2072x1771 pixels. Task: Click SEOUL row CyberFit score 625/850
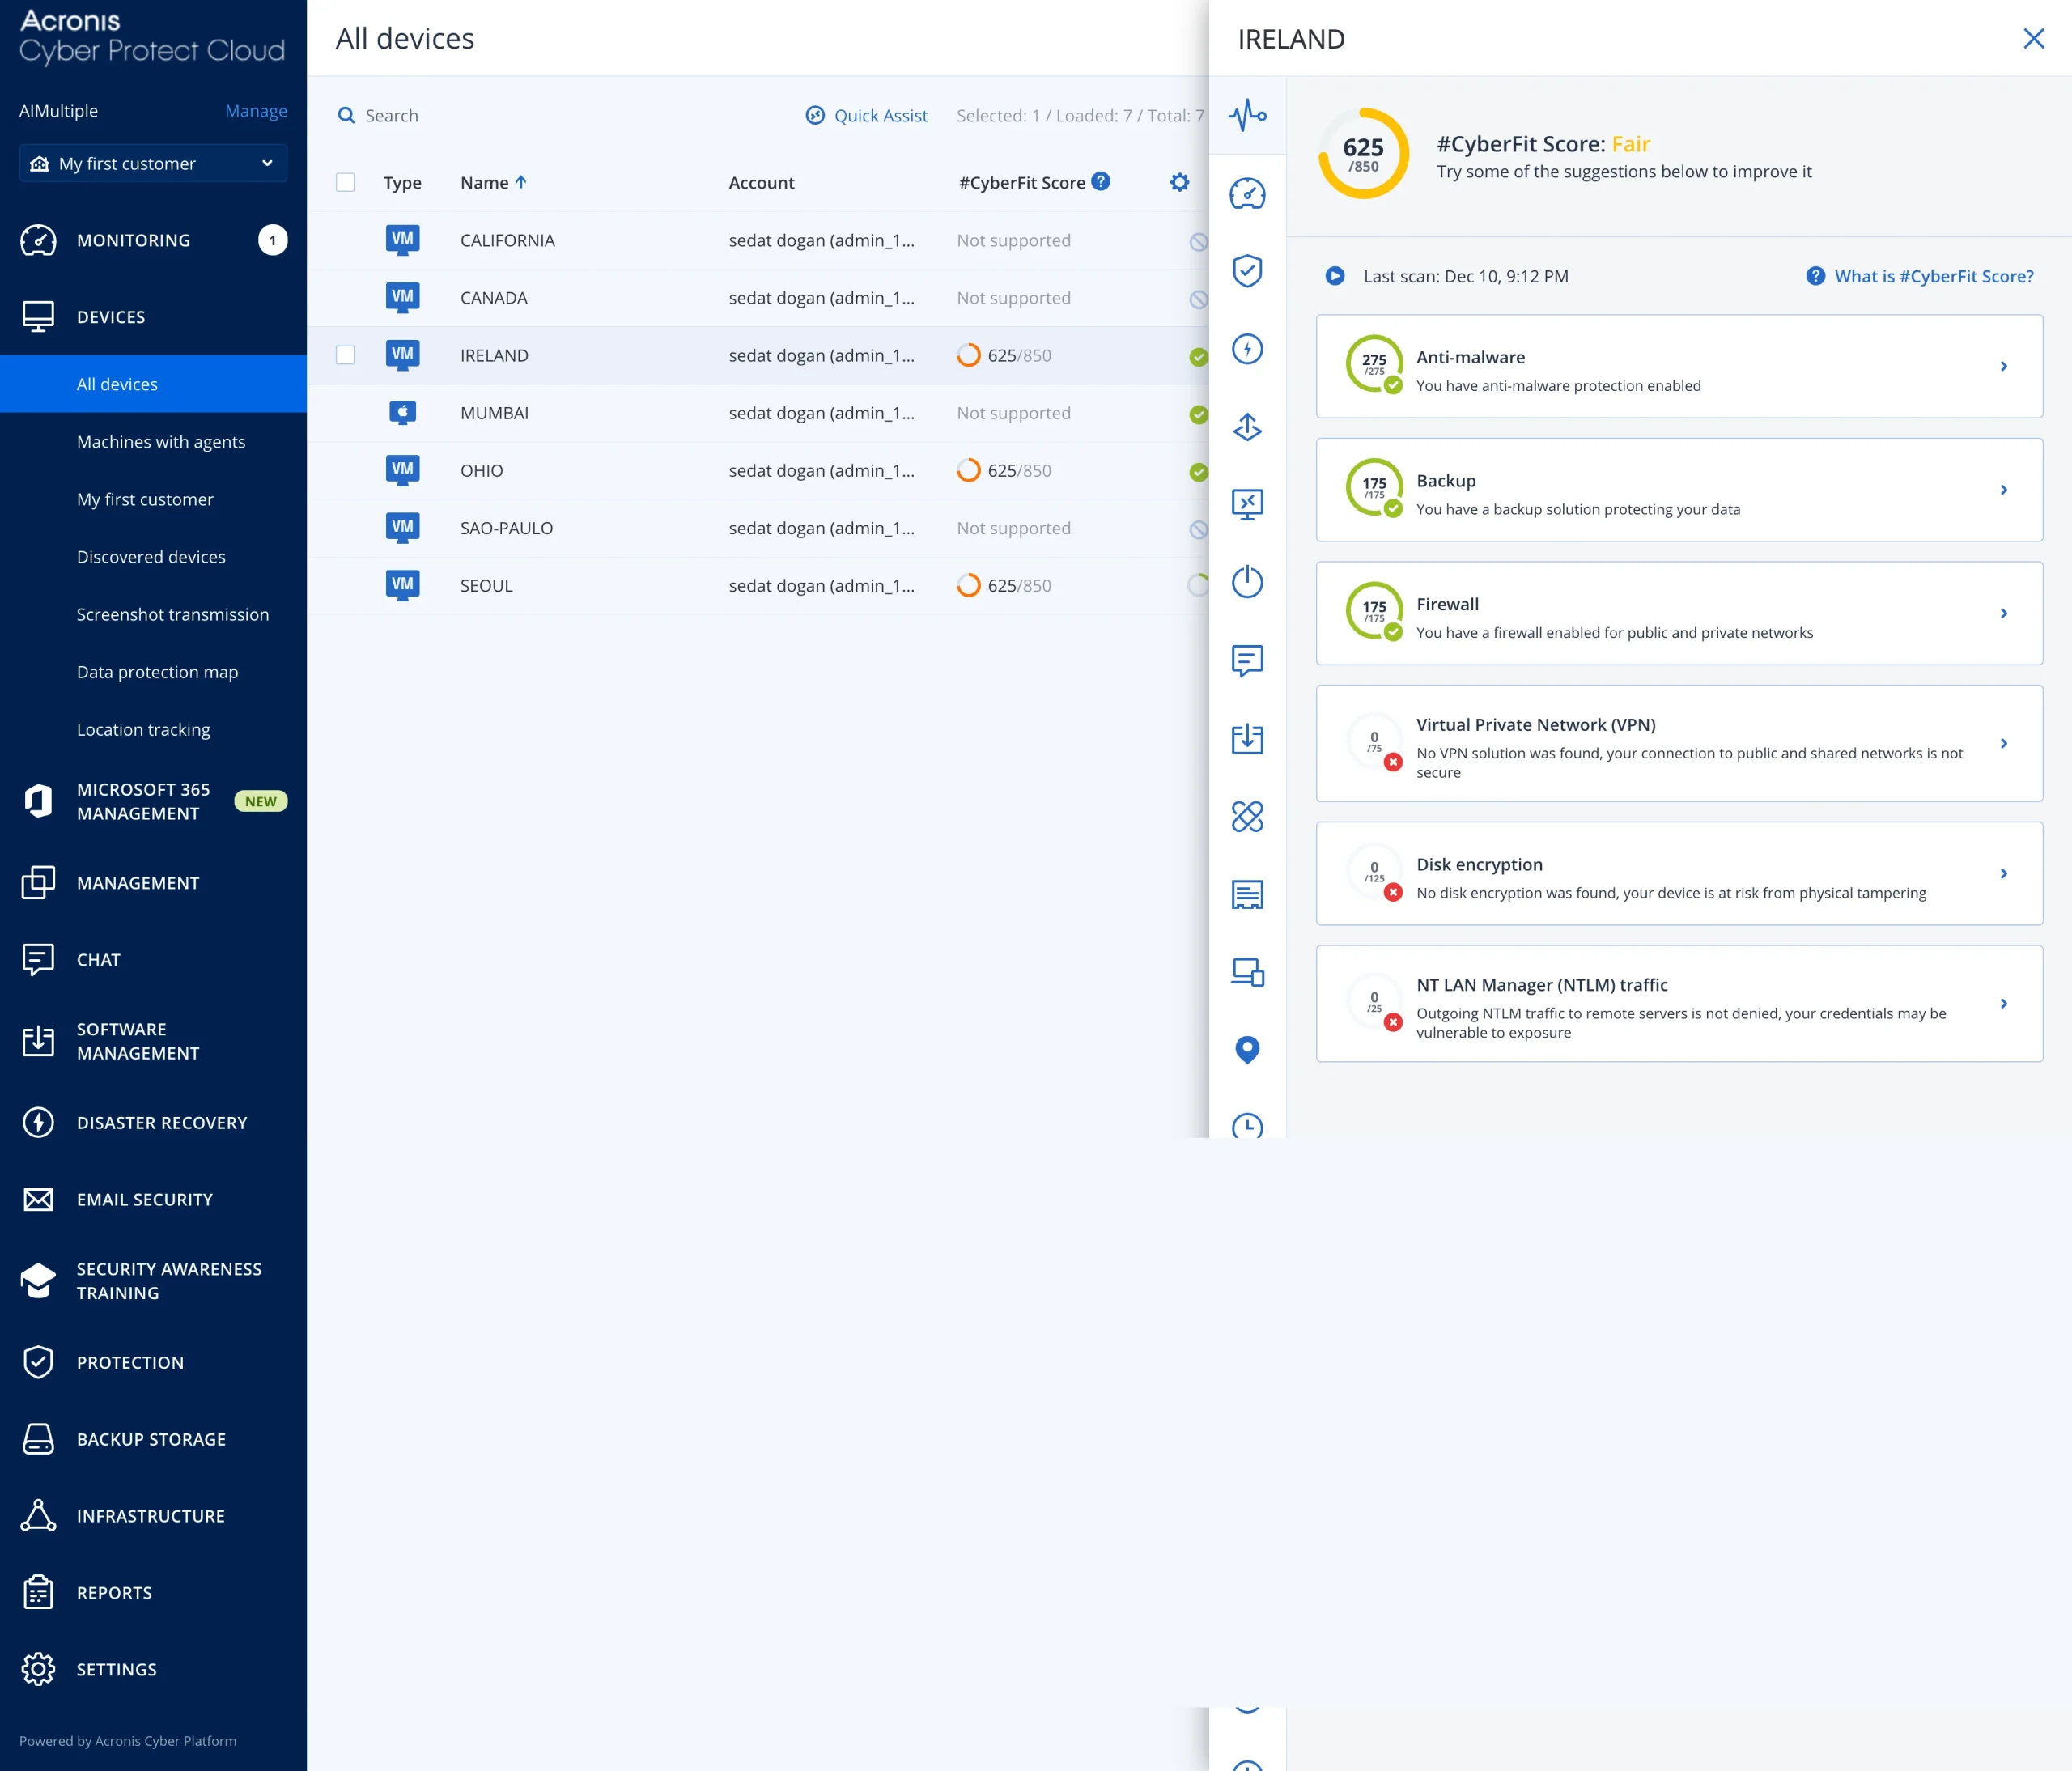[x=1004, y=585]
